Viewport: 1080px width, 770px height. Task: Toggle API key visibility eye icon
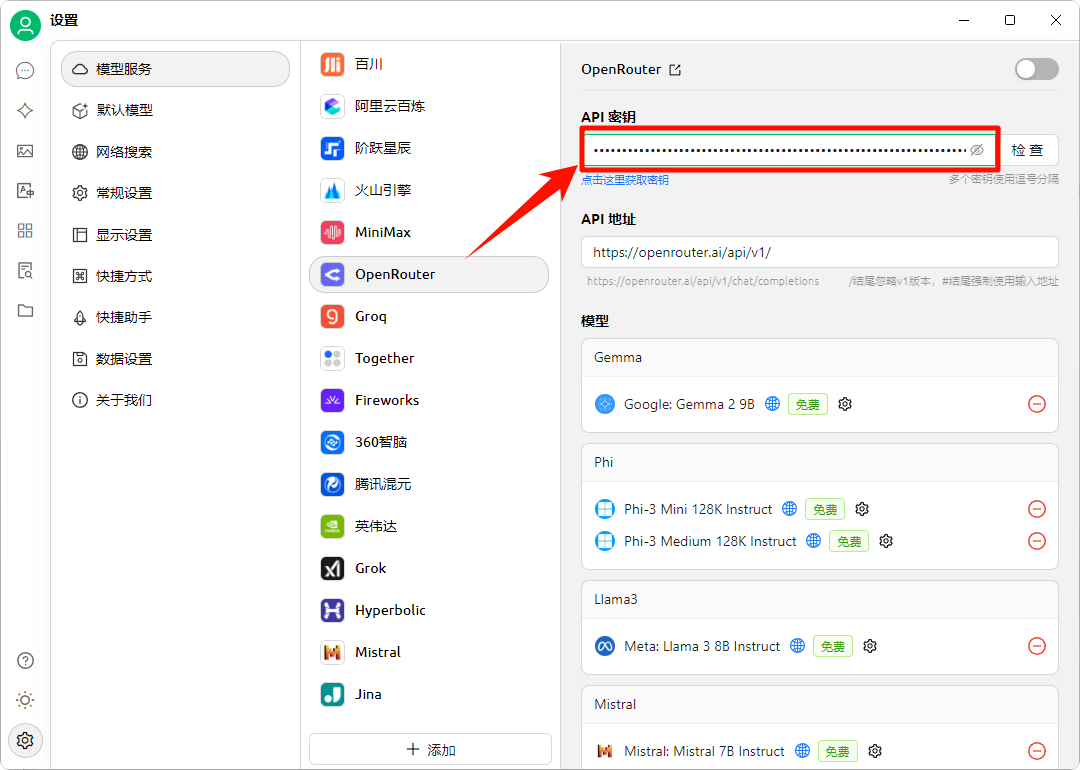click(x=977, y=150)
